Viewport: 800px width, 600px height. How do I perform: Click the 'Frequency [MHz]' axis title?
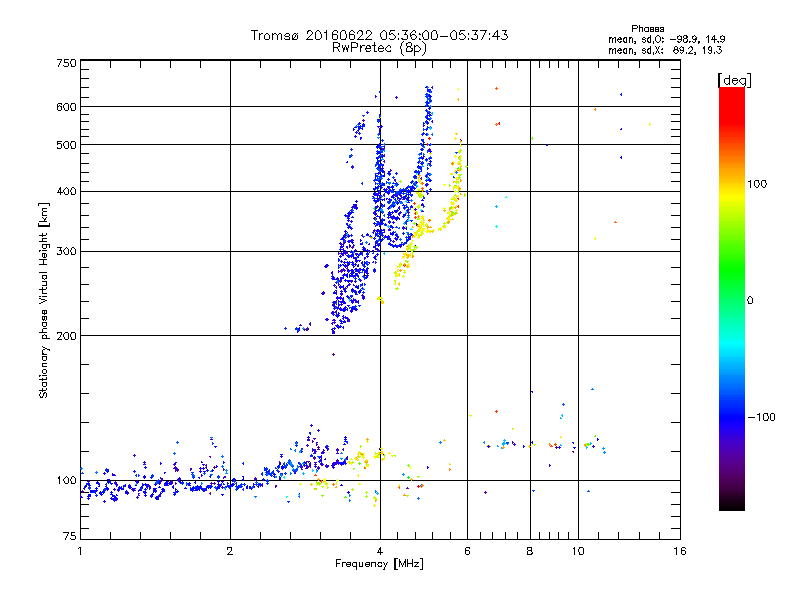(379, 564)
